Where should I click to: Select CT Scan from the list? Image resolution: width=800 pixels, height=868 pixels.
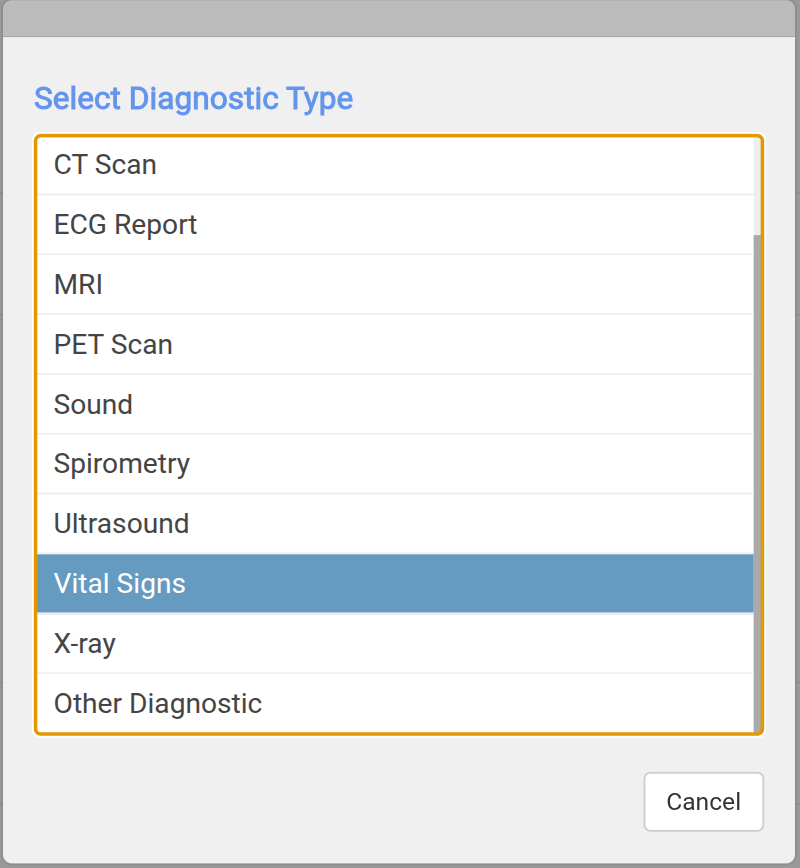pos(105,165)
